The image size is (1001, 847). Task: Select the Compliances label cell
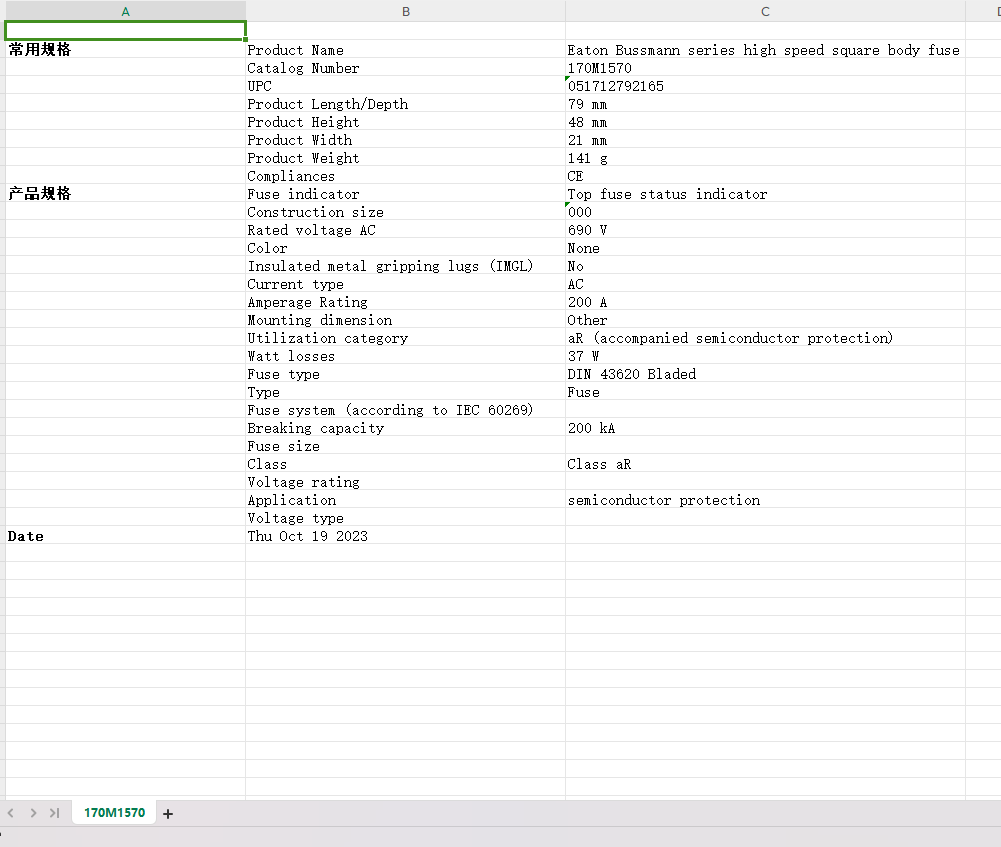405,176
